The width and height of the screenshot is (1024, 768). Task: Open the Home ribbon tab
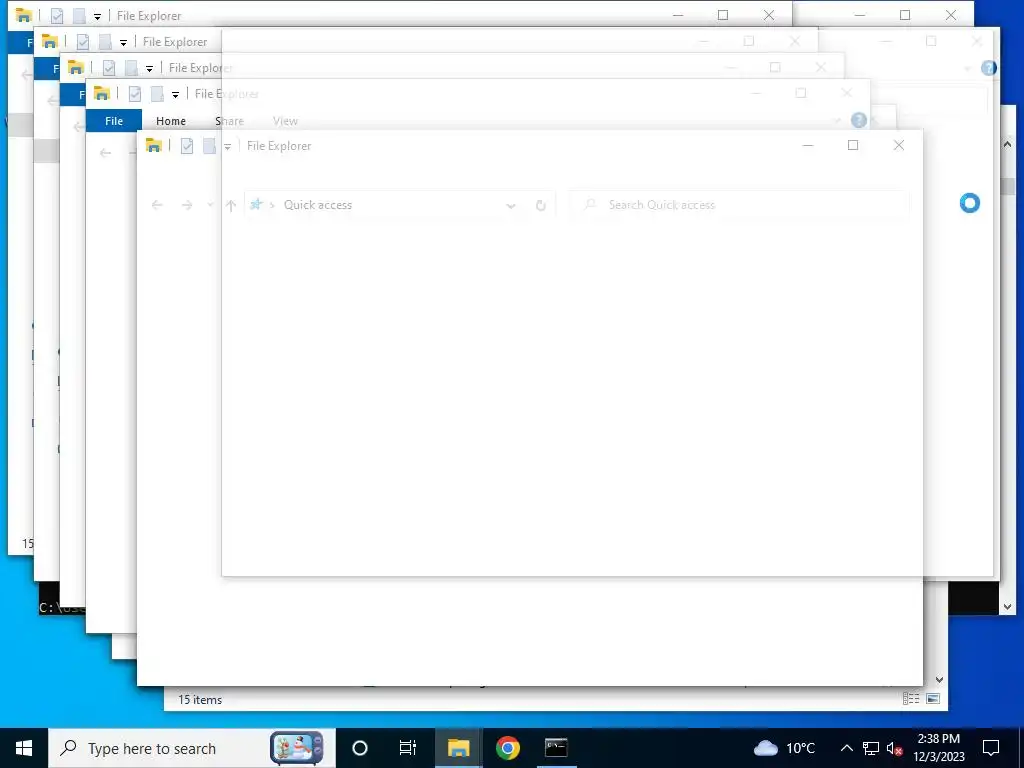tap(170, 121)
